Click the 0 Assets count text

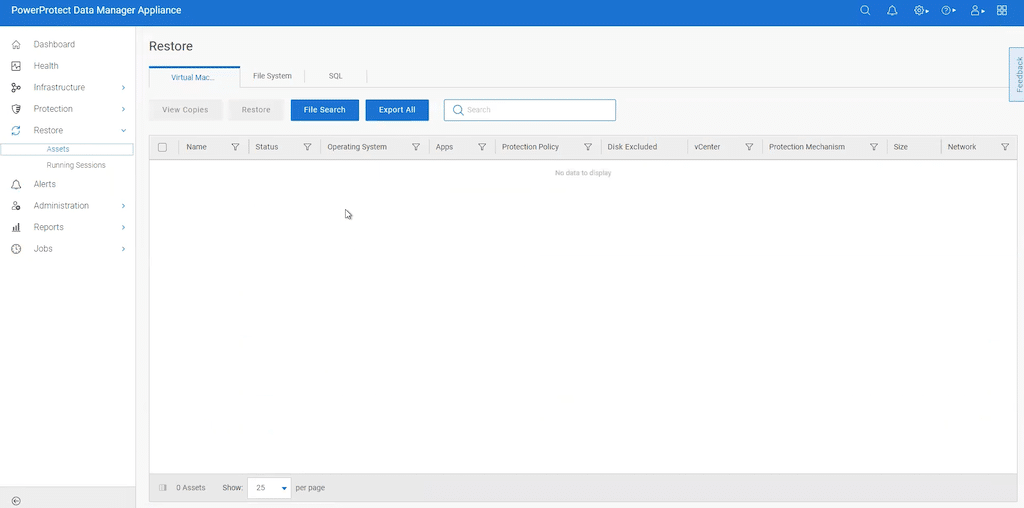(x=191, y=488)
